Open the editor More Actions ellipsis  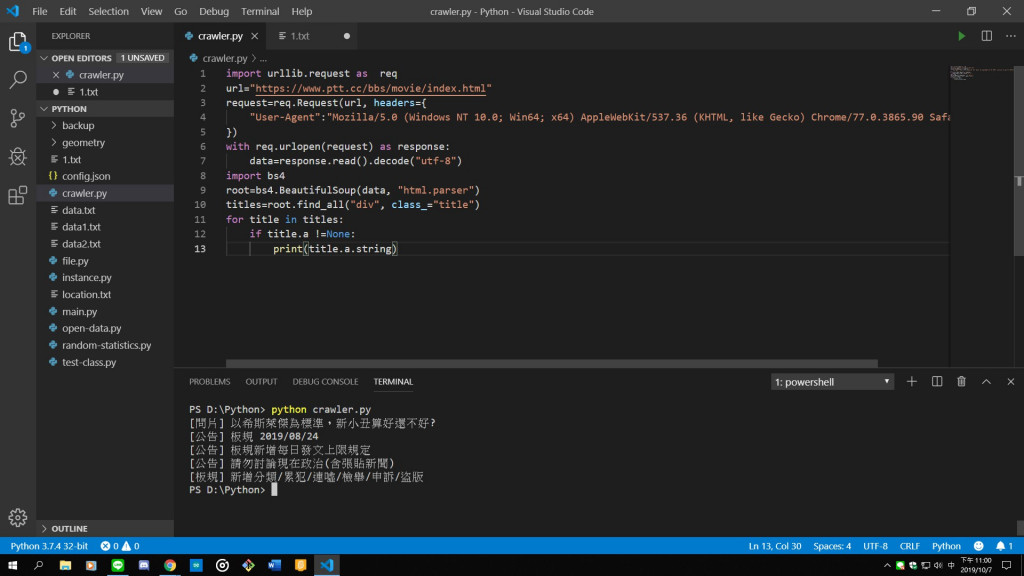1011,36
